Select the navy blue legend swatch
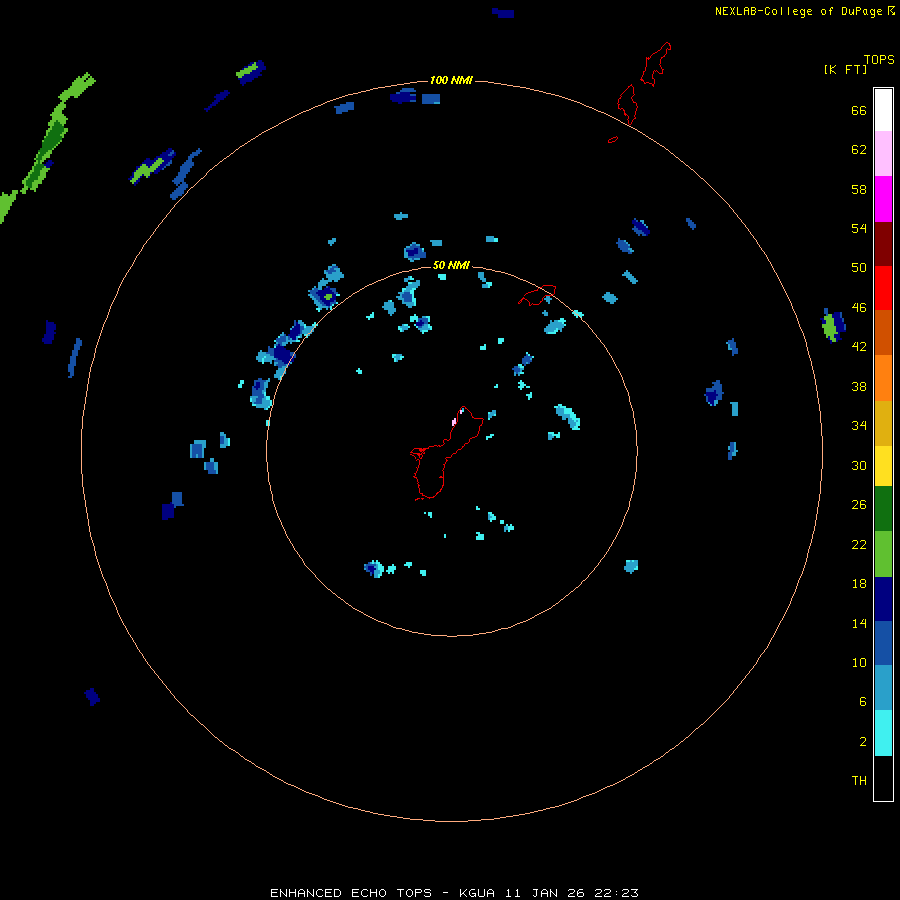Image resolution: width=900 pixels, height=900 pixels. click(x=883, y=599)
